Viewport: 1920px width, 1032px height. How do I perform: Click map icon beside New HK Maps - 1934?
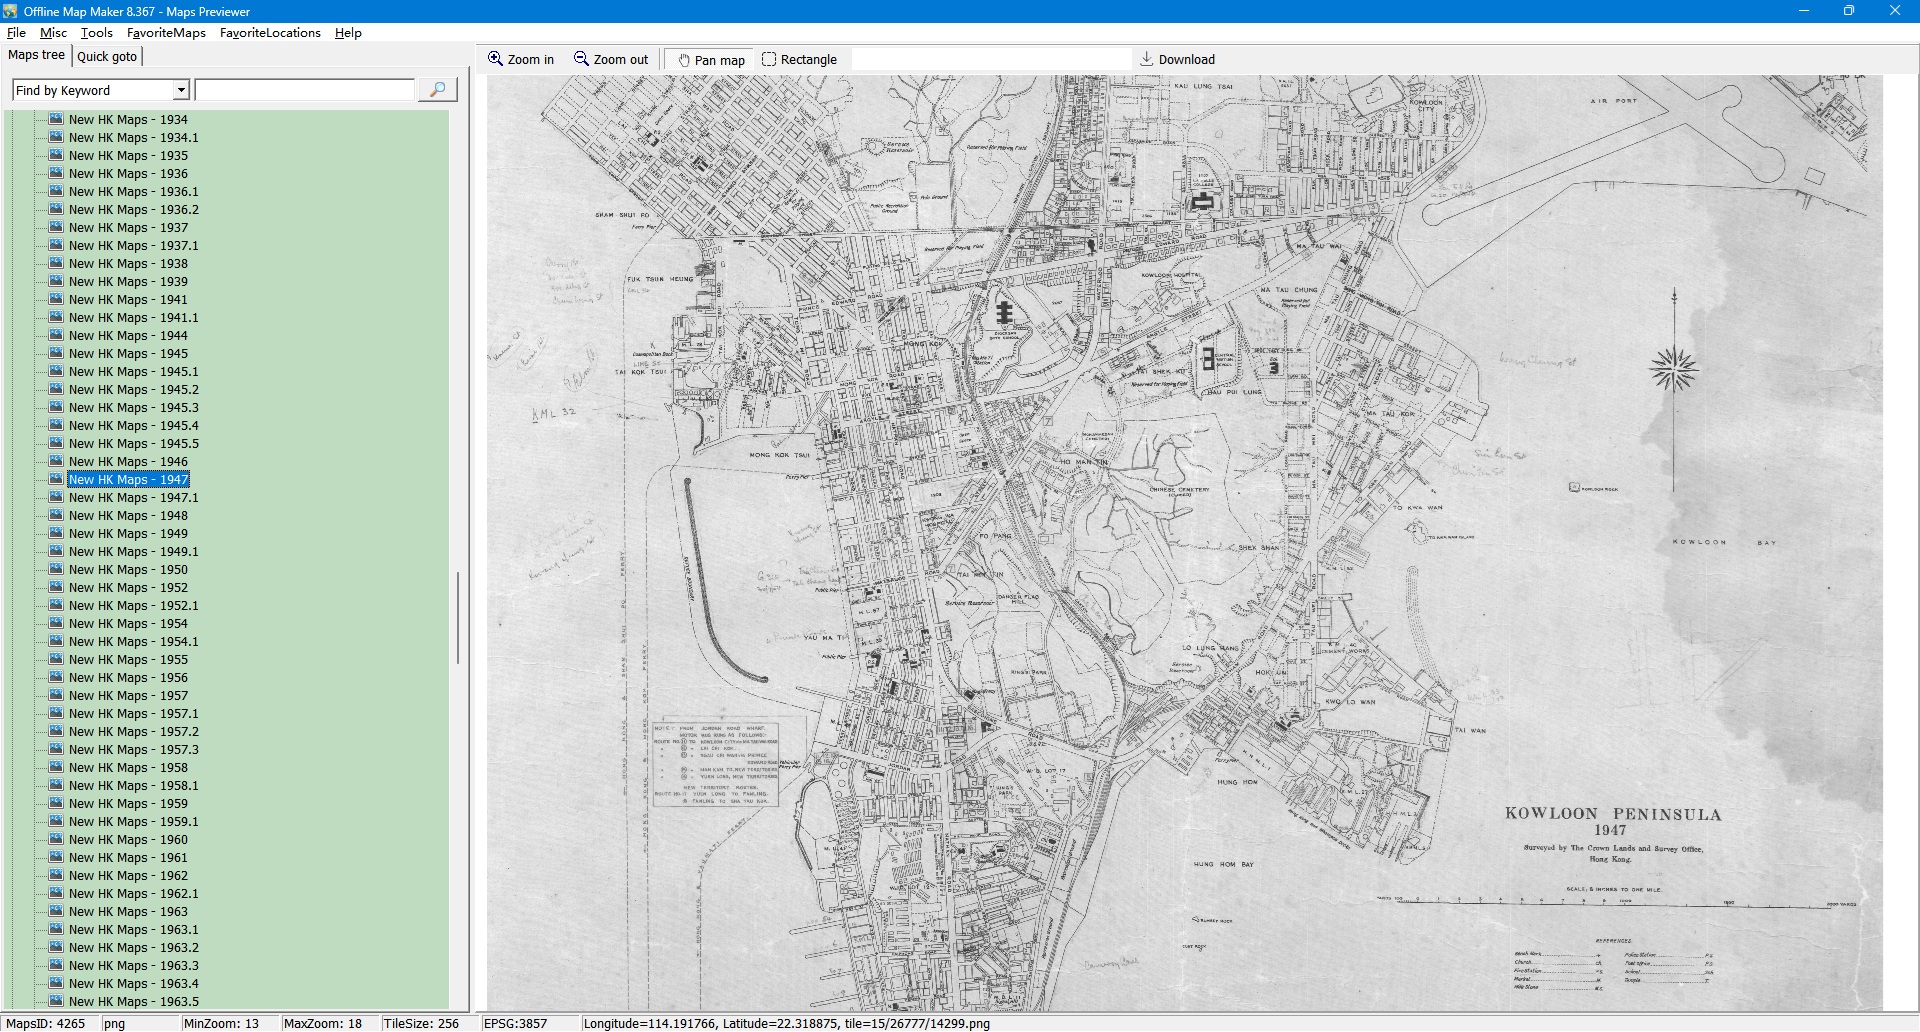coord(56,119)
